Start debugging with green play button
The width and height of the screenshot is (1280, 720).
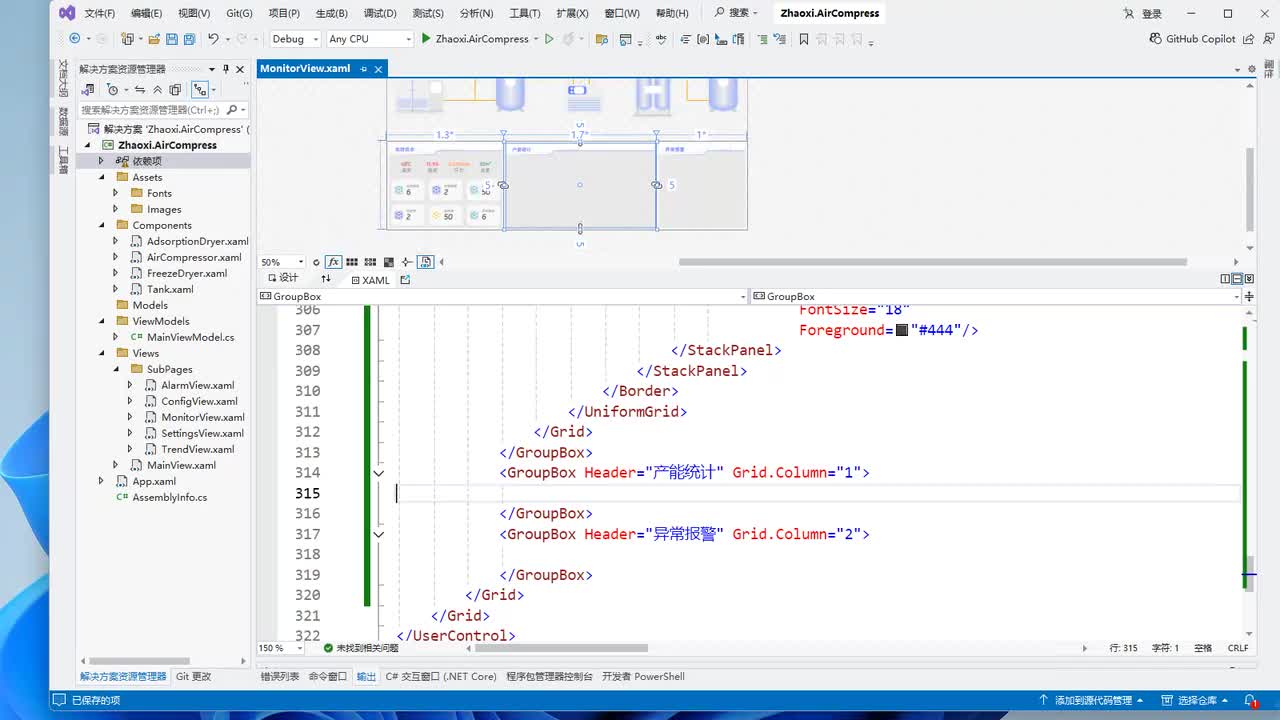point(426,39)
